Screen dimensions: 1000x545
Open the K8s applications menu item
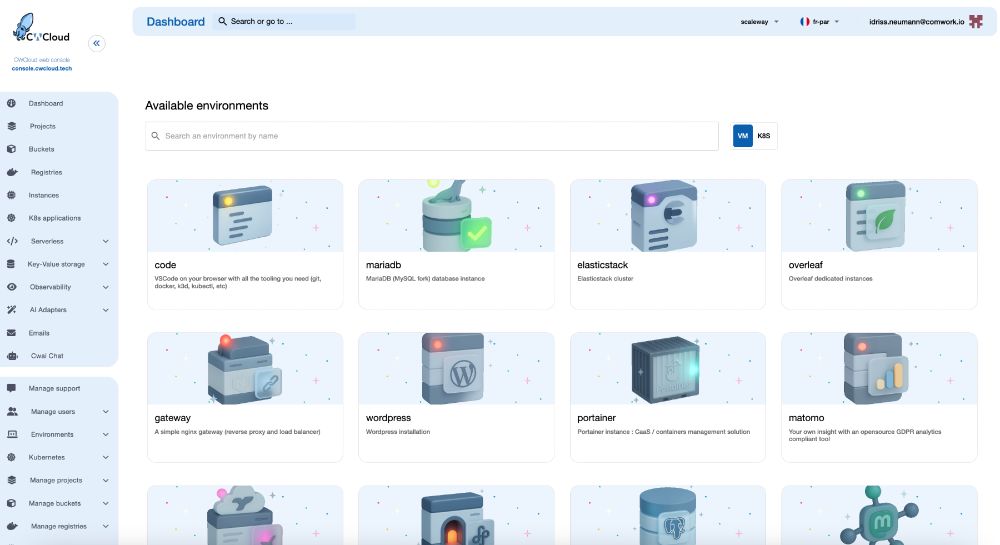coord(58,218)
